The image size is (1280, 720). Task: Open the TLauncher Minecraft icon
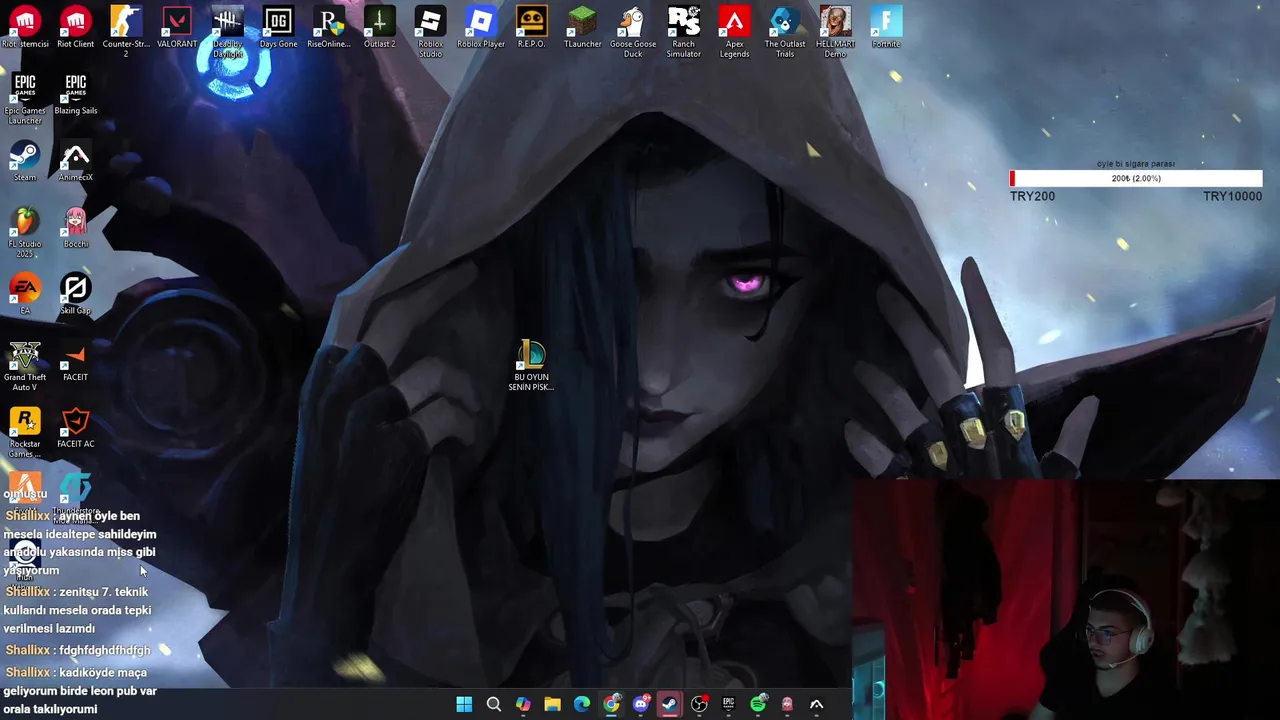[582, 27]
